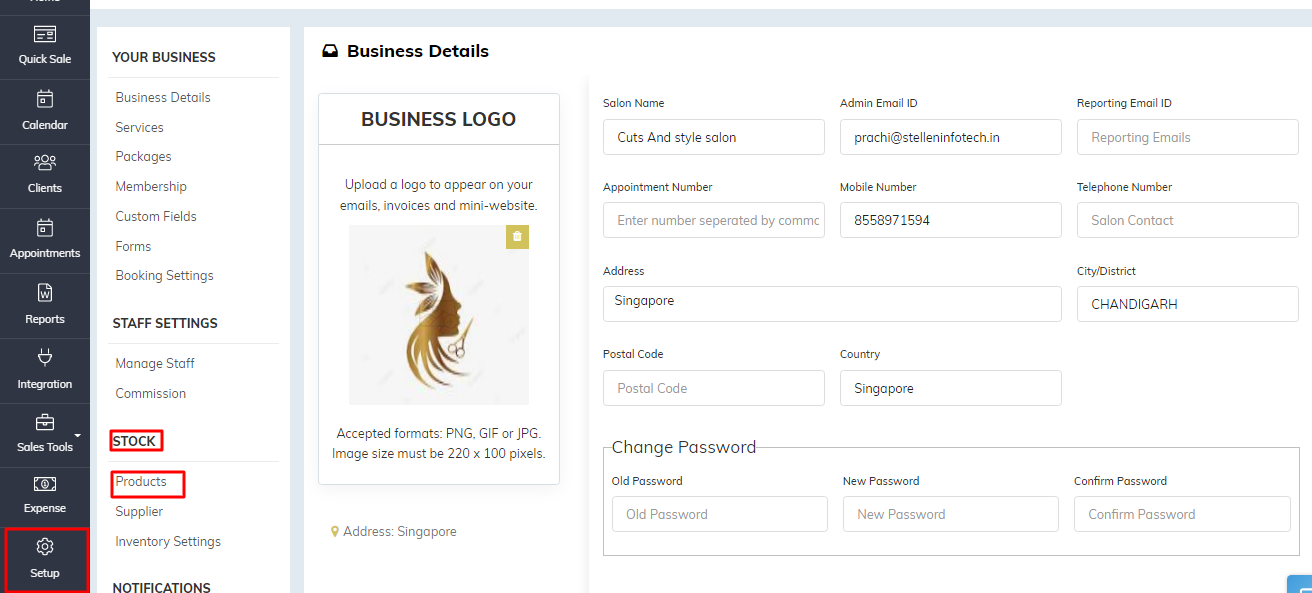Click the Reporting Email ID field
This screenshot has width=1312, height=593.
coord(1187,137)
